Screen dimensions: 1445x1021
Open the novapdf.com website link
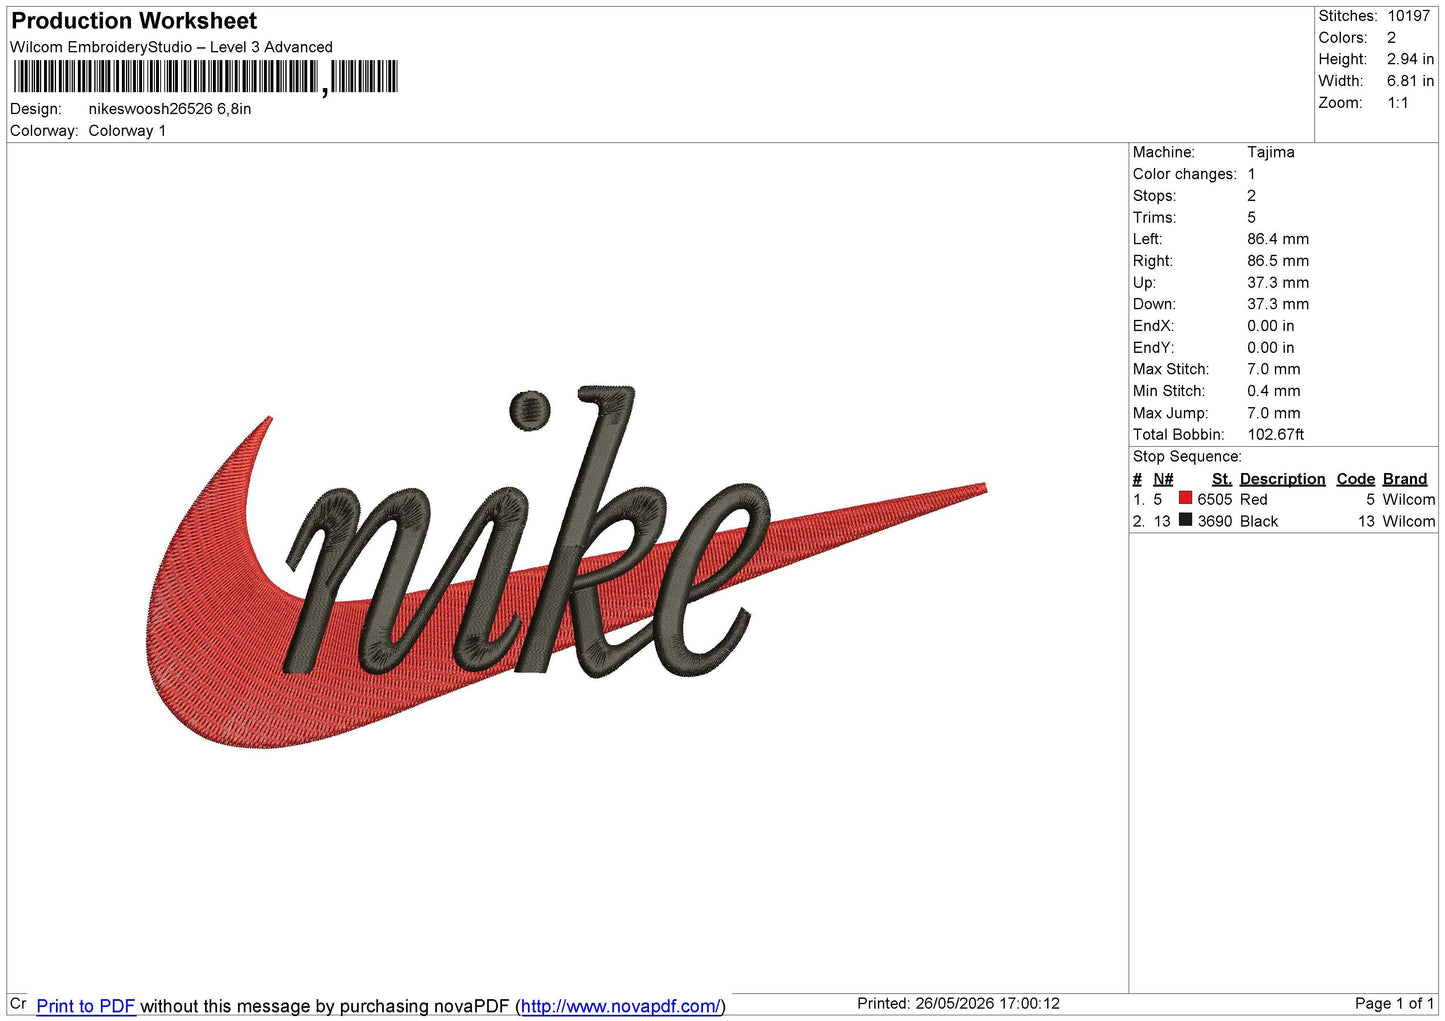point(620,1006)
